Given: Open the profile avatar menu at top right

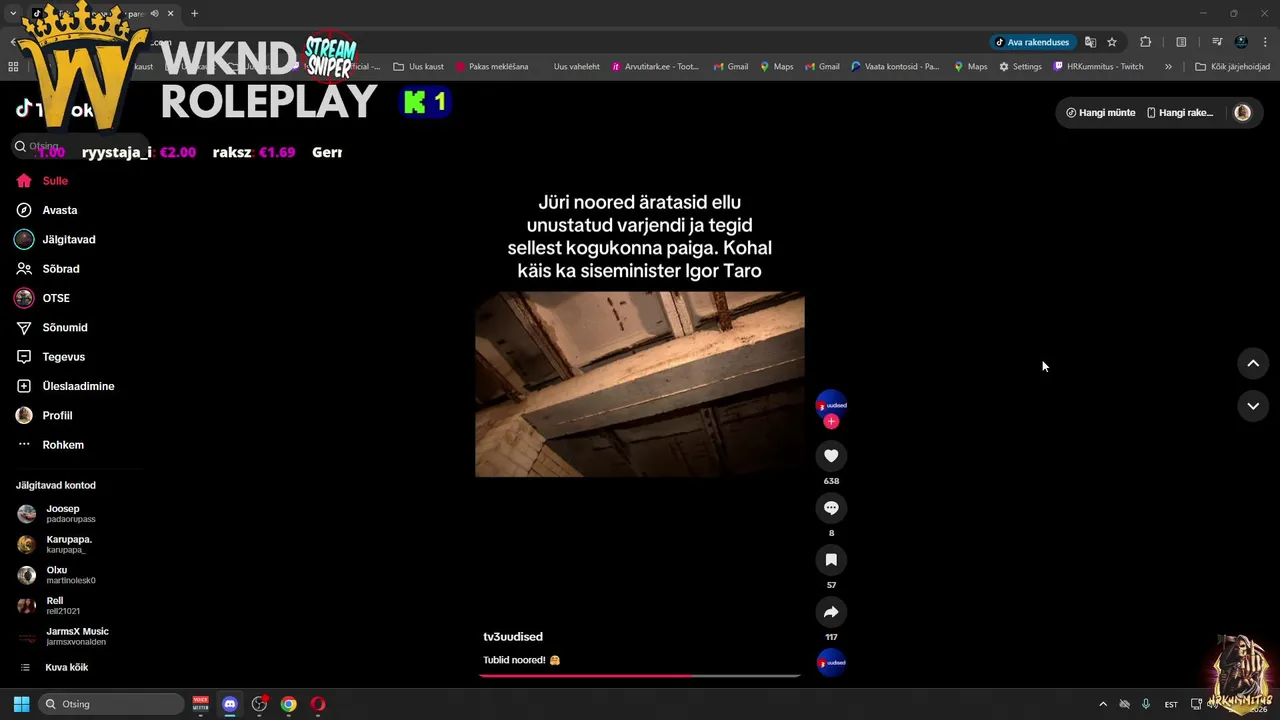Looking at the screenshot, I should pyautogui.click(x=1242, y=113).
